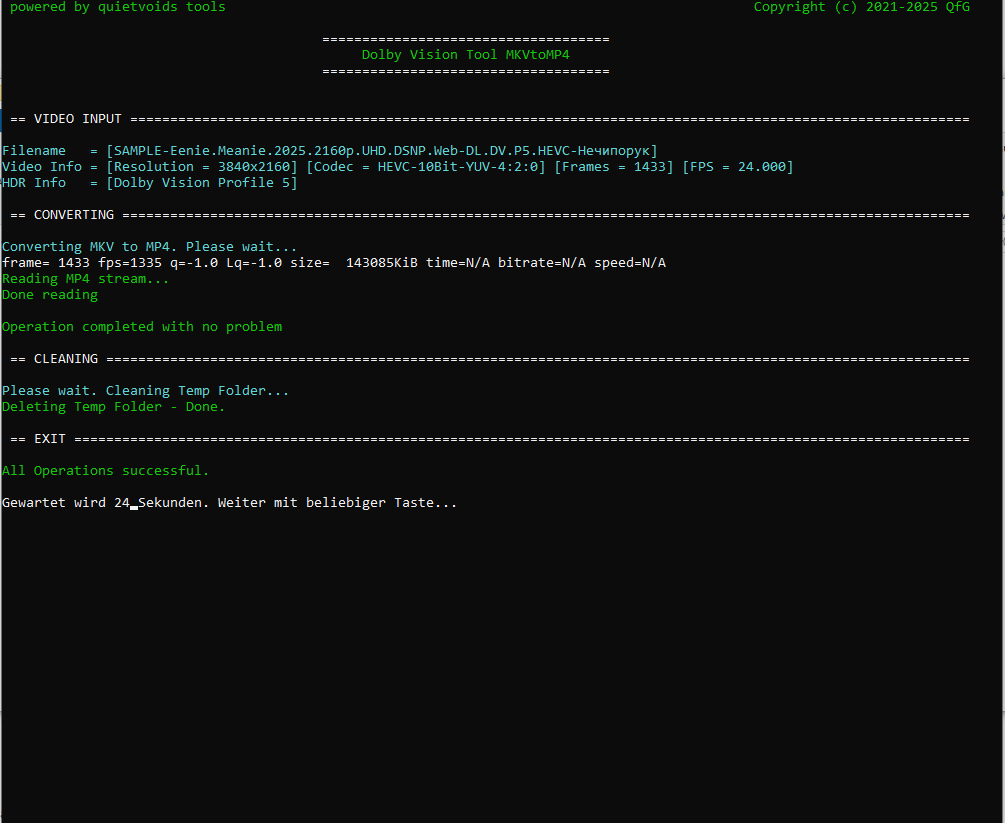Image resolution: width=1005 pixels, height=823 pixels.
Task: Click the VIDEO INPUT section header
Action: pos(78,119)
